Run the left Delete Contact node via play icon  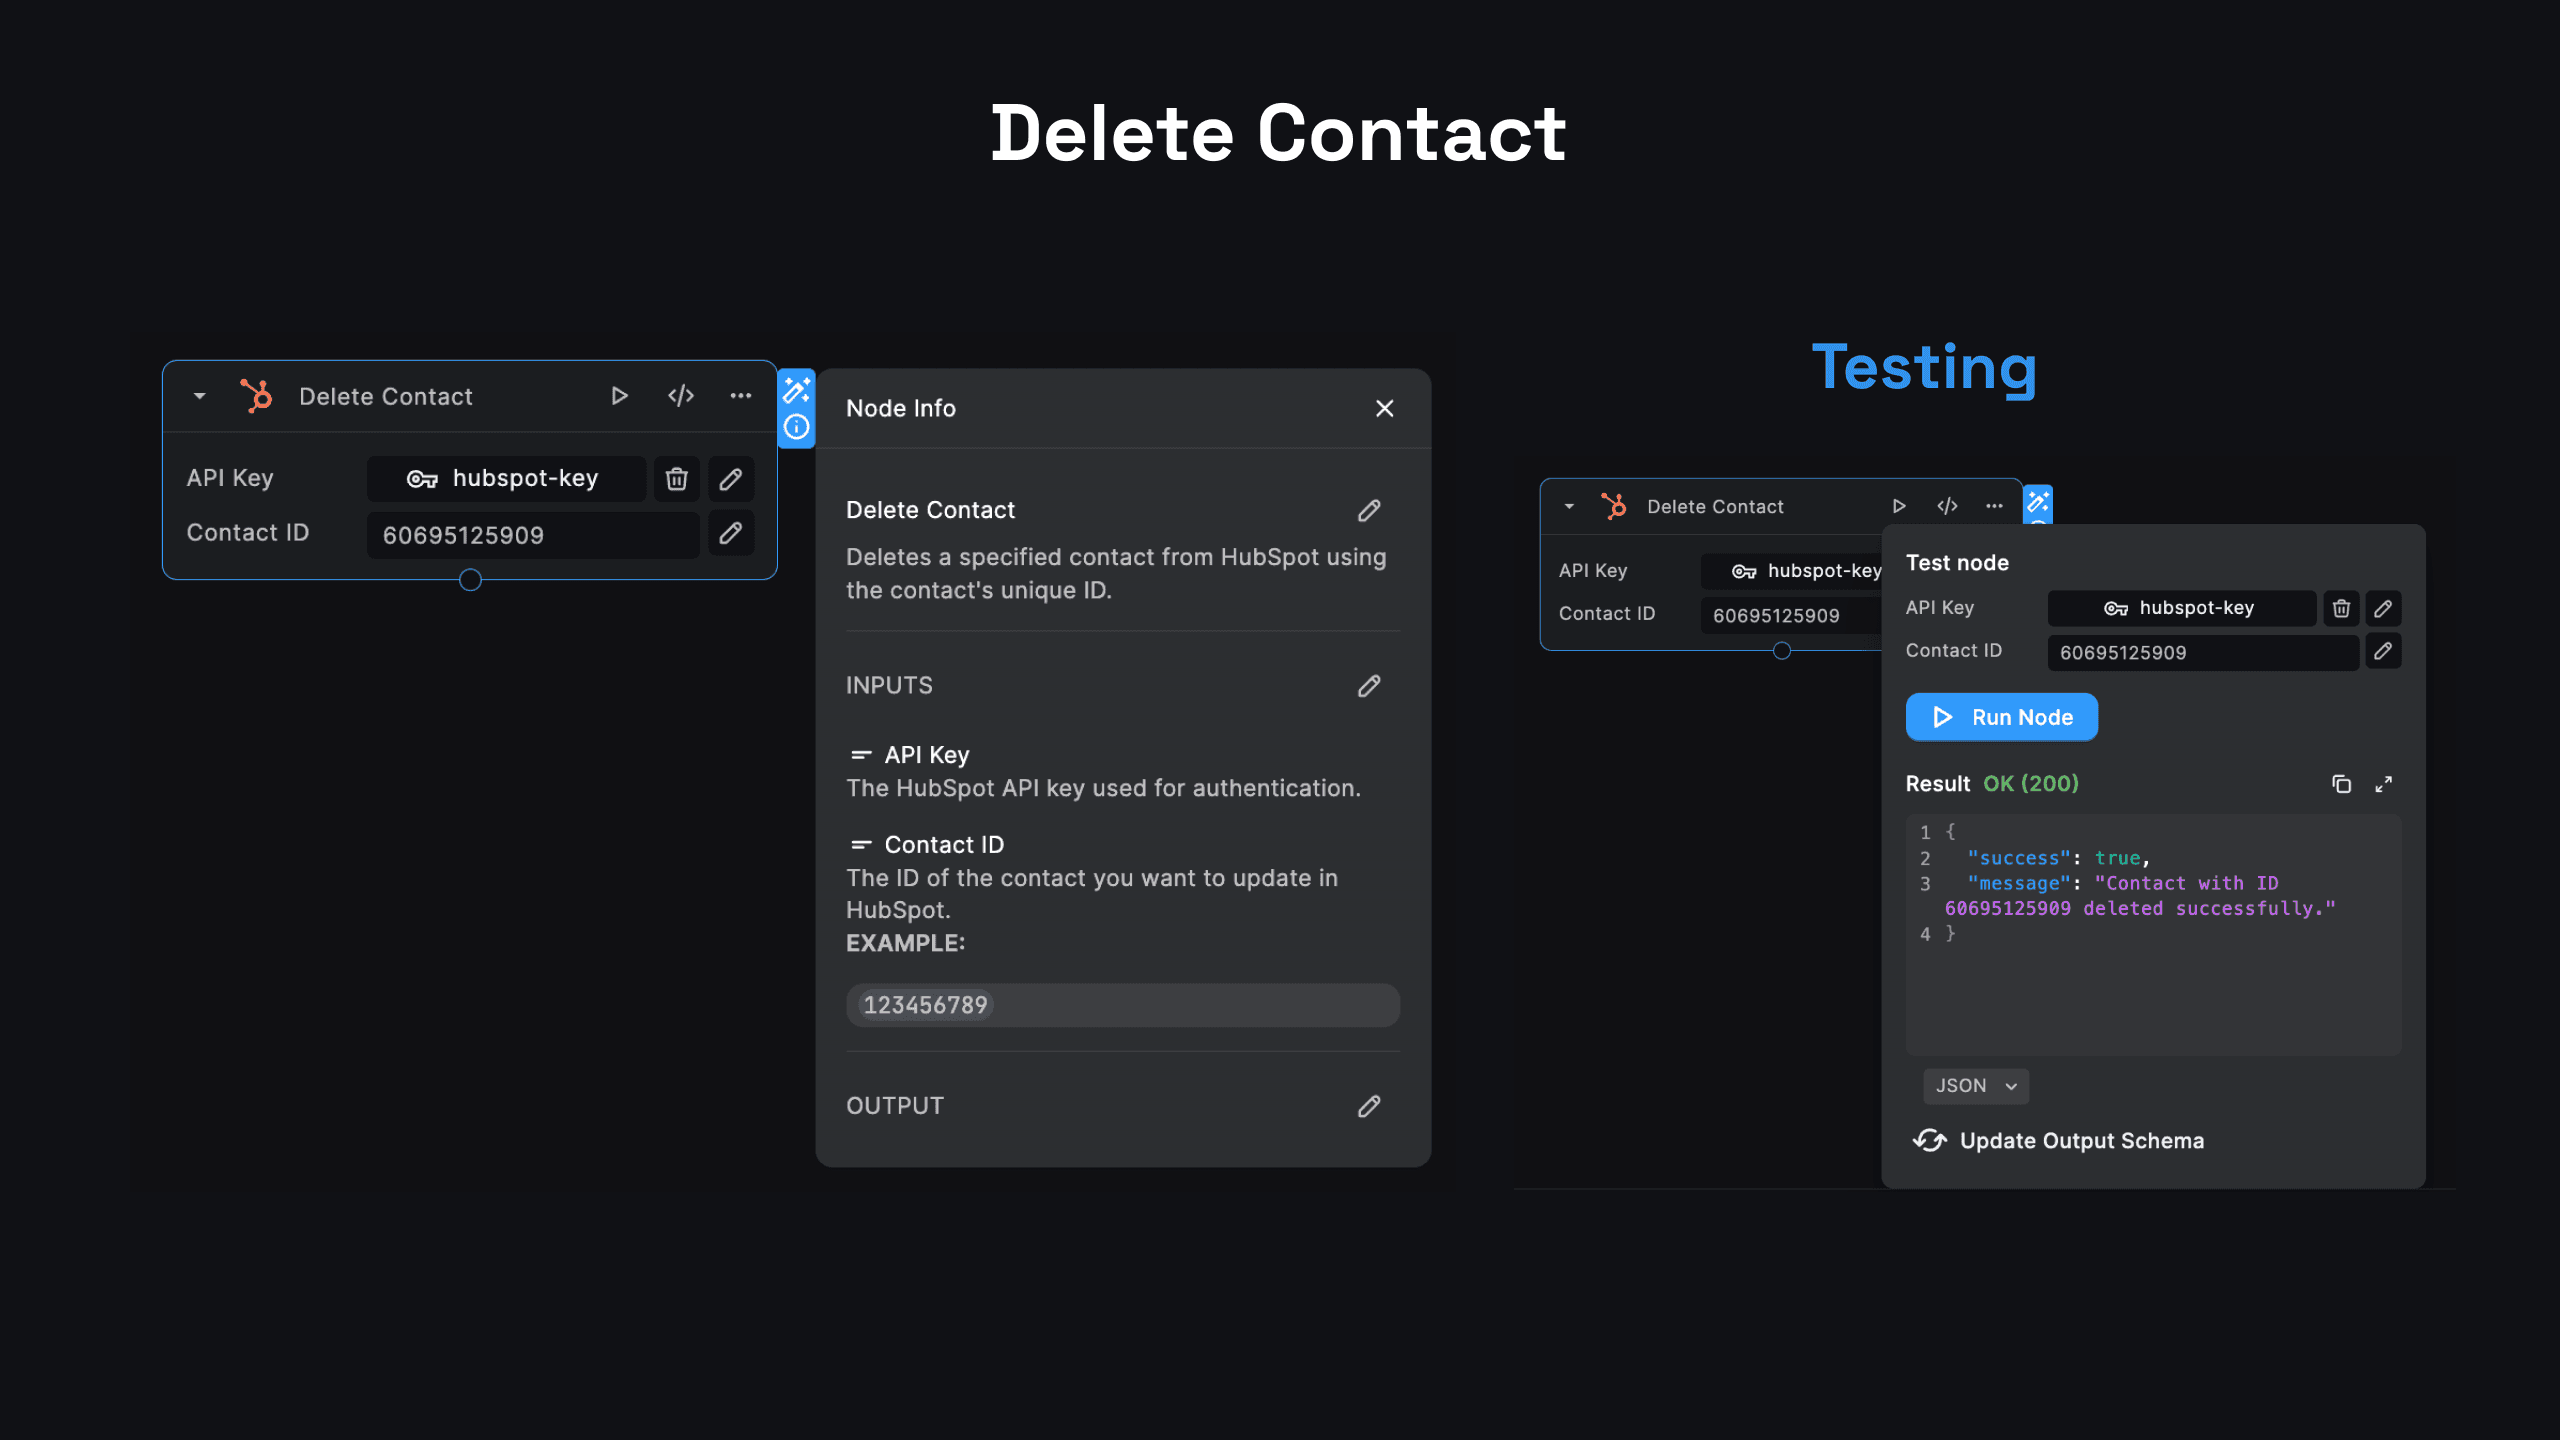pyautogui.click(x=619, y=395)
